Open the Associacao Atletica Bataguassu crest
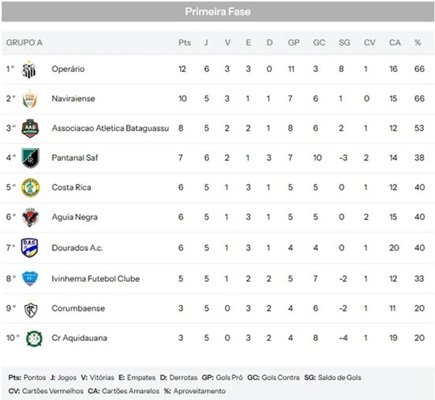 (x=30, y=128)
